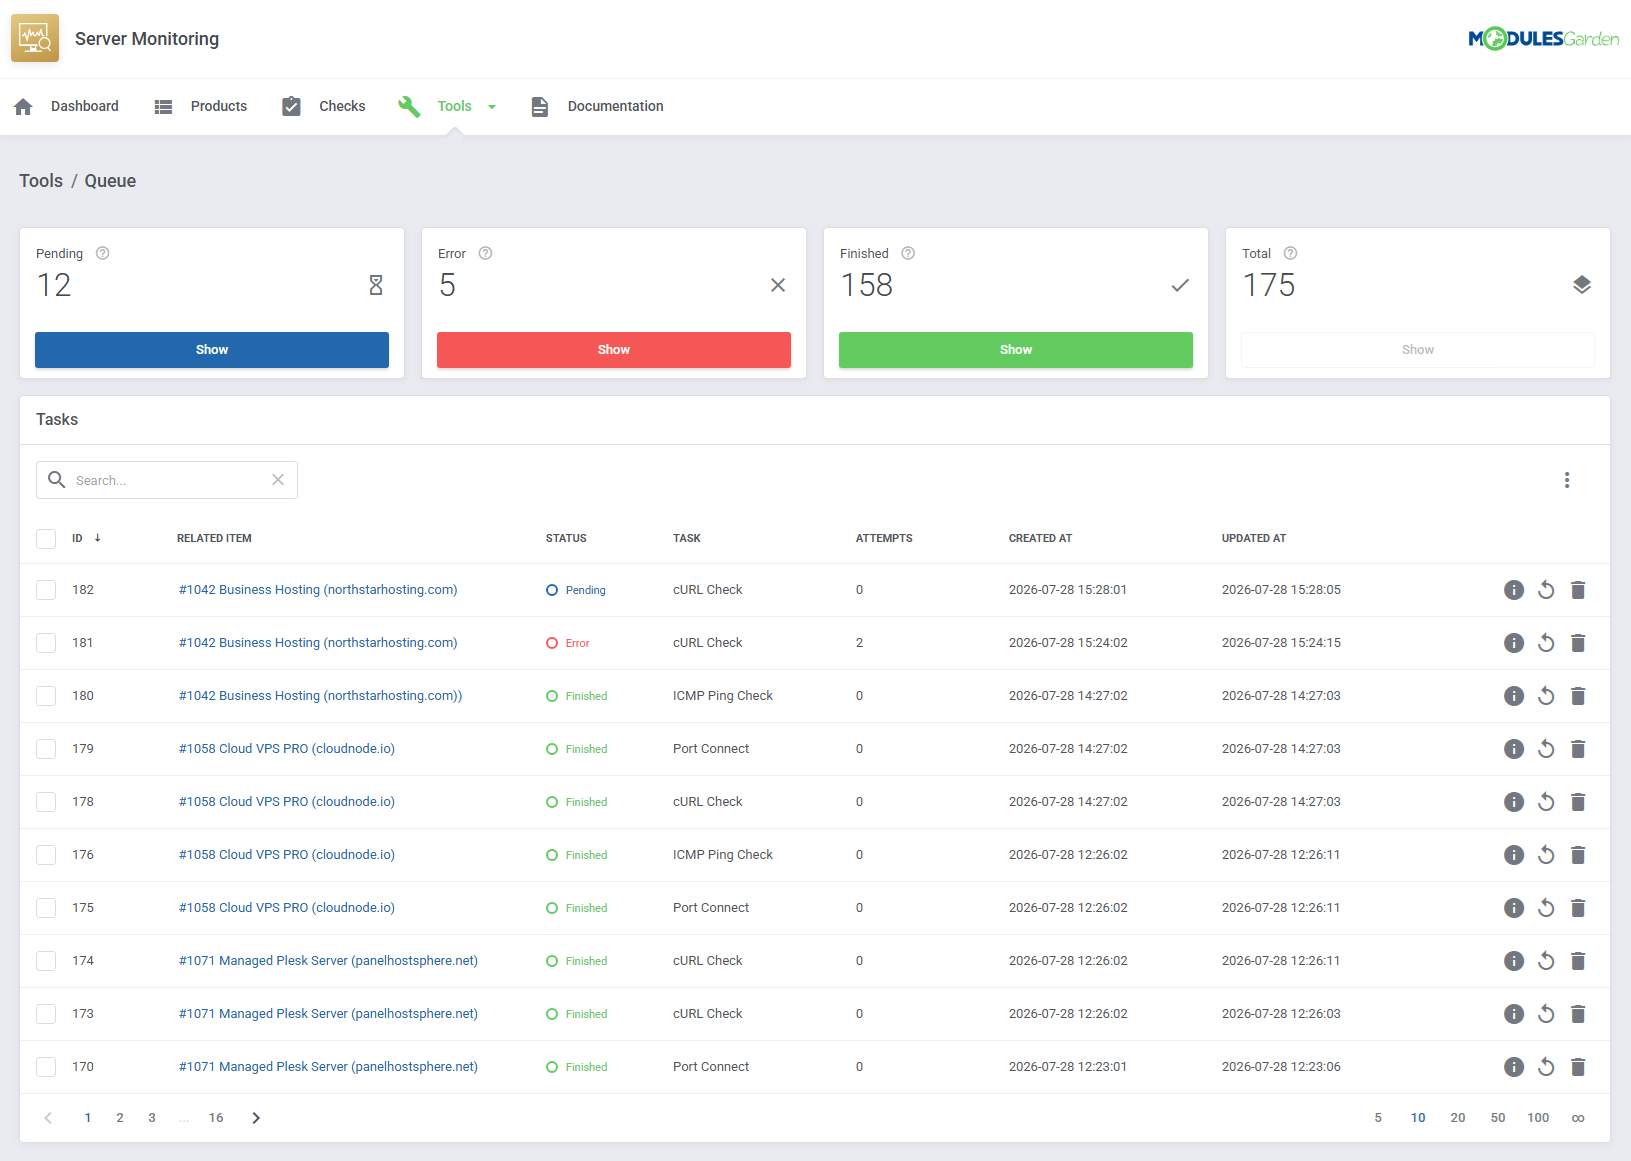Check the box for task 175
This screenshot has width=1631, height=1161.
(46, 908)
